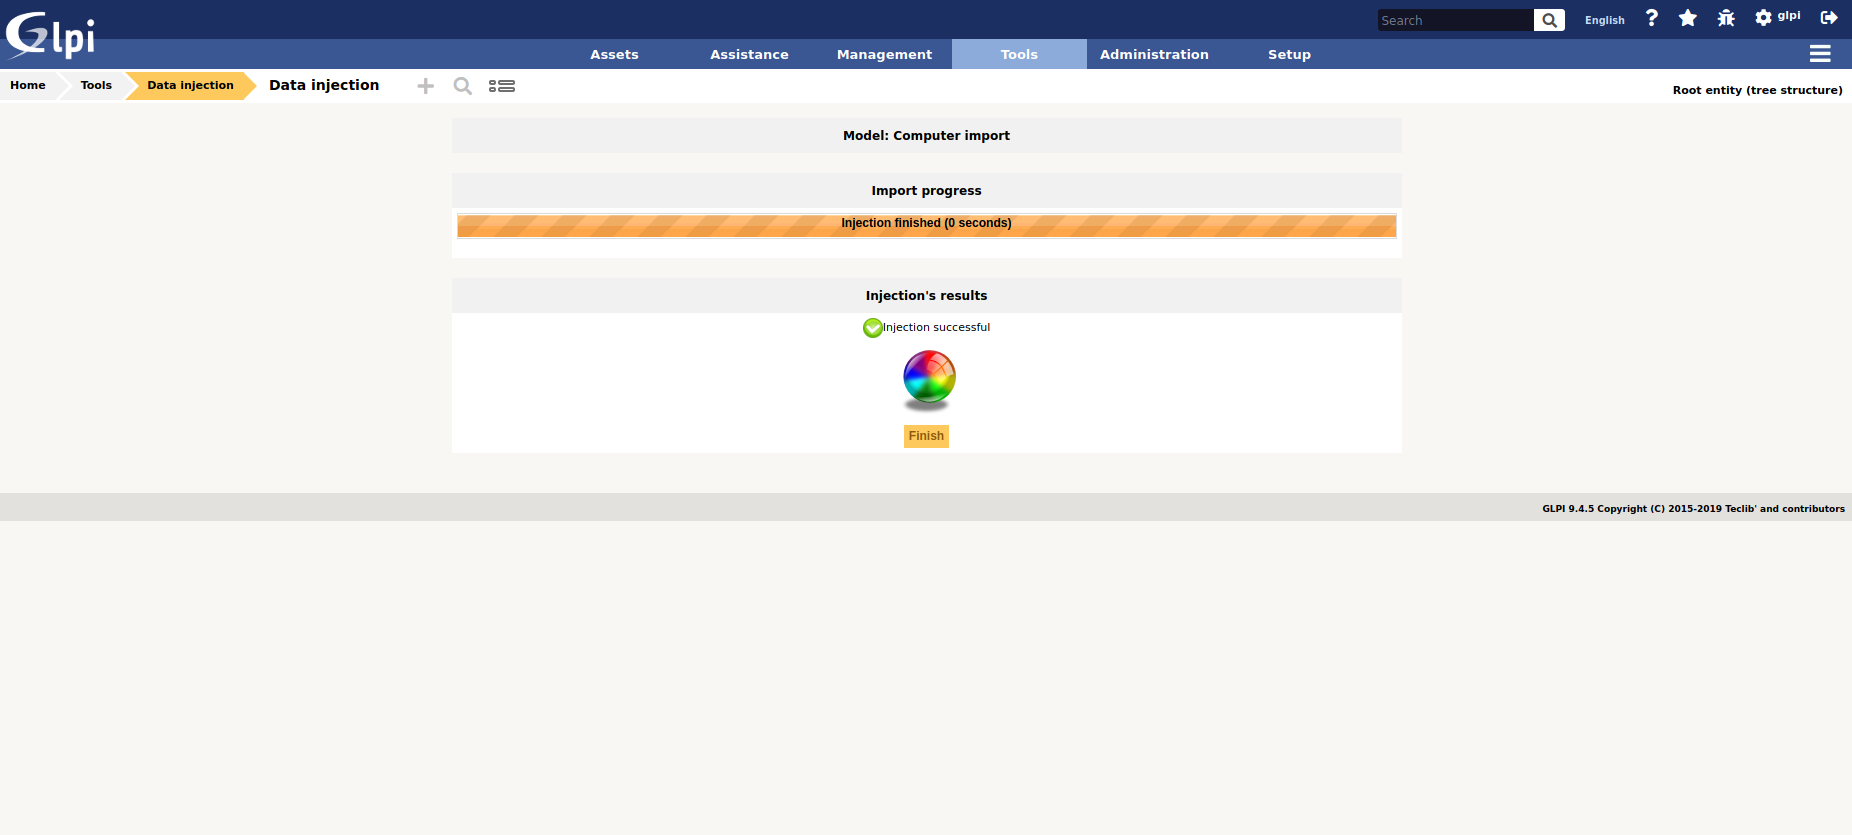
Task: Open the help question mark icon
Action: click(1652, 18)
